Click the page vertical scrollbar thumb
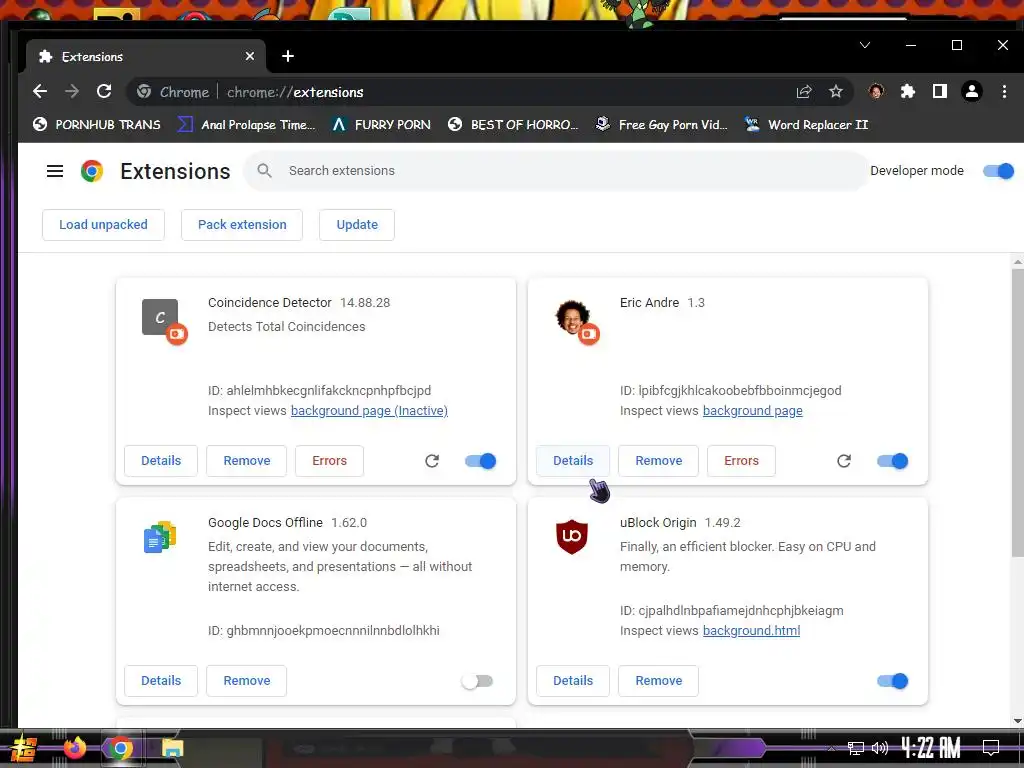This screenshot has height=768, width=1024. click(x=1017, y=411)
